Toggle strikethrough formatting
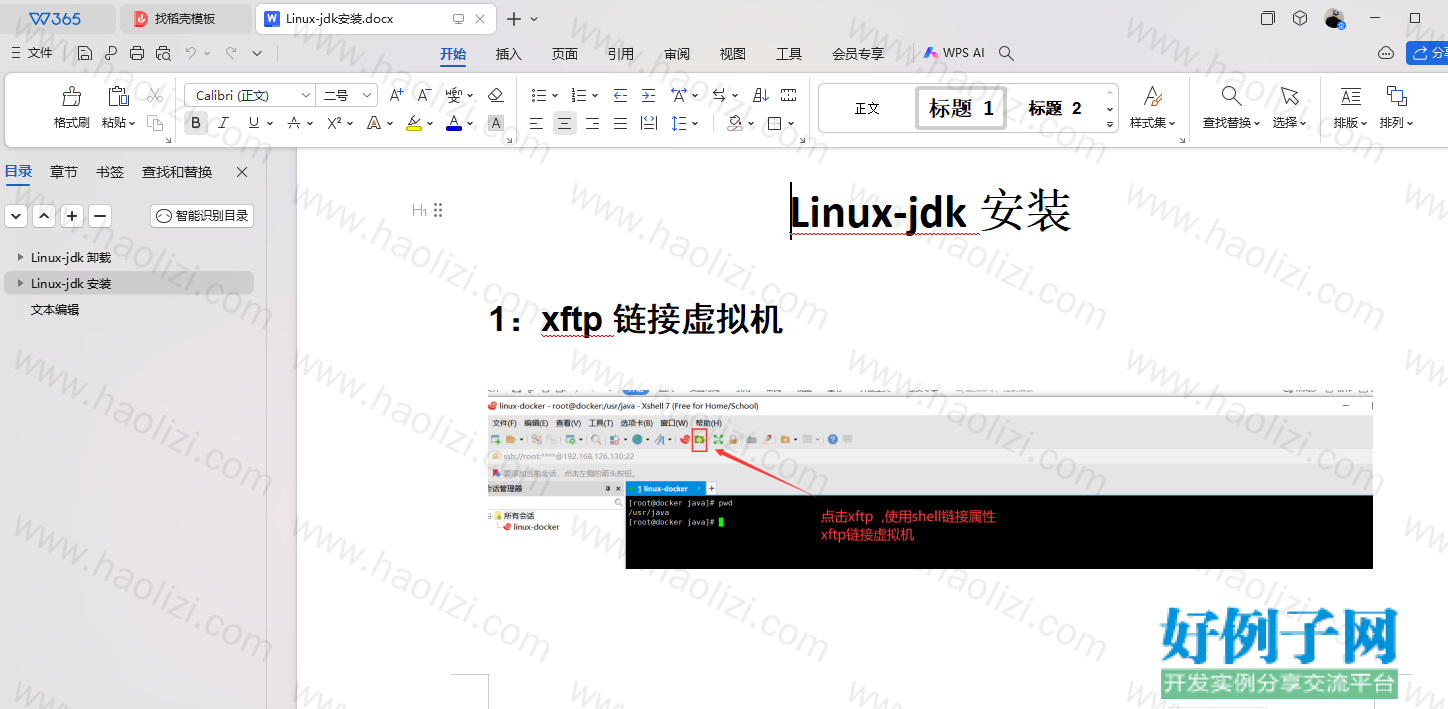1448x709 pixels. (294, 123)
